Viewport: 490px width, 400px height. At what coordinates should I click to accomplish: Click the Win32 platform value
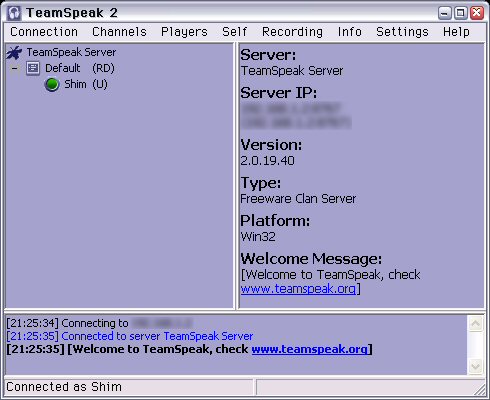(x=258, y=237)
